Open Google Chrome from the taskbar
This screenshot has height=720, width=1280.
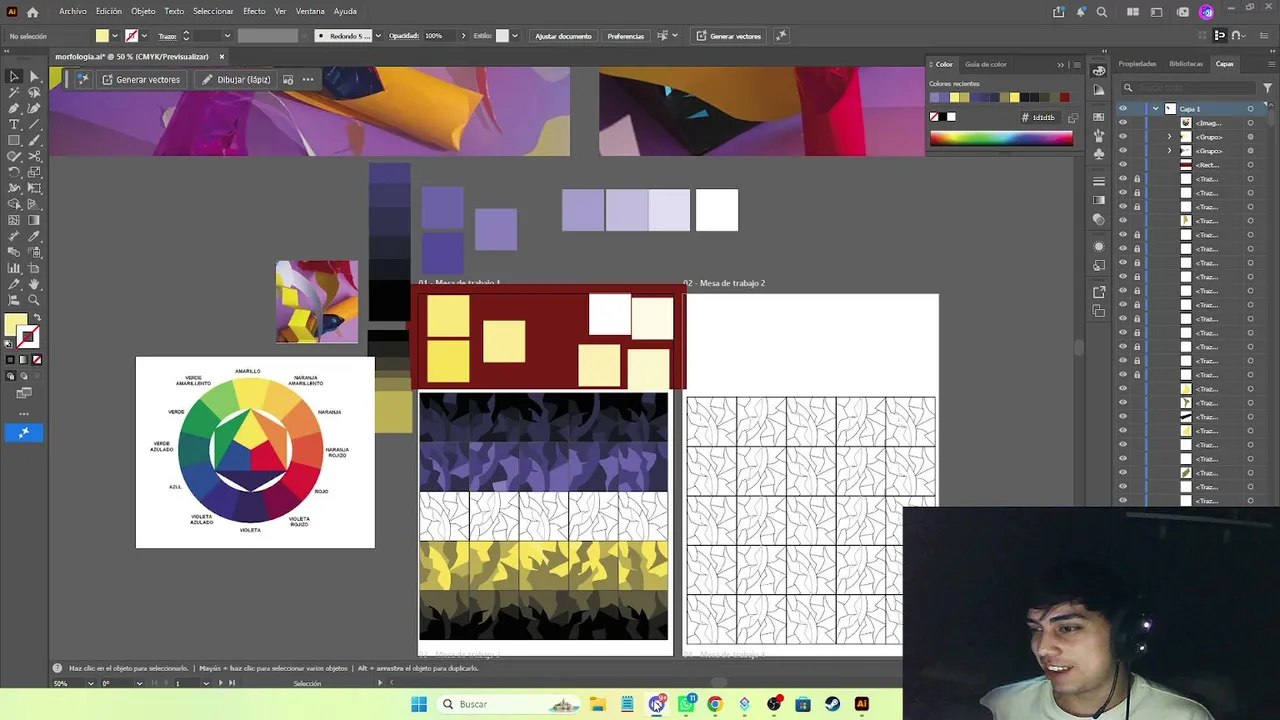pos(715,704)
